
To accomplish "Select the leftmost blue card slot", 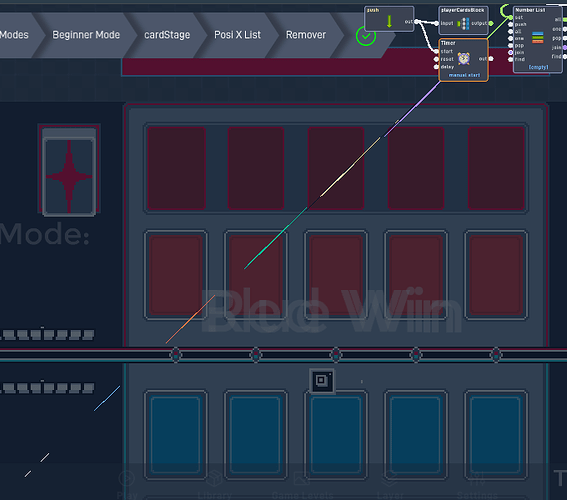I will [176, 435].
